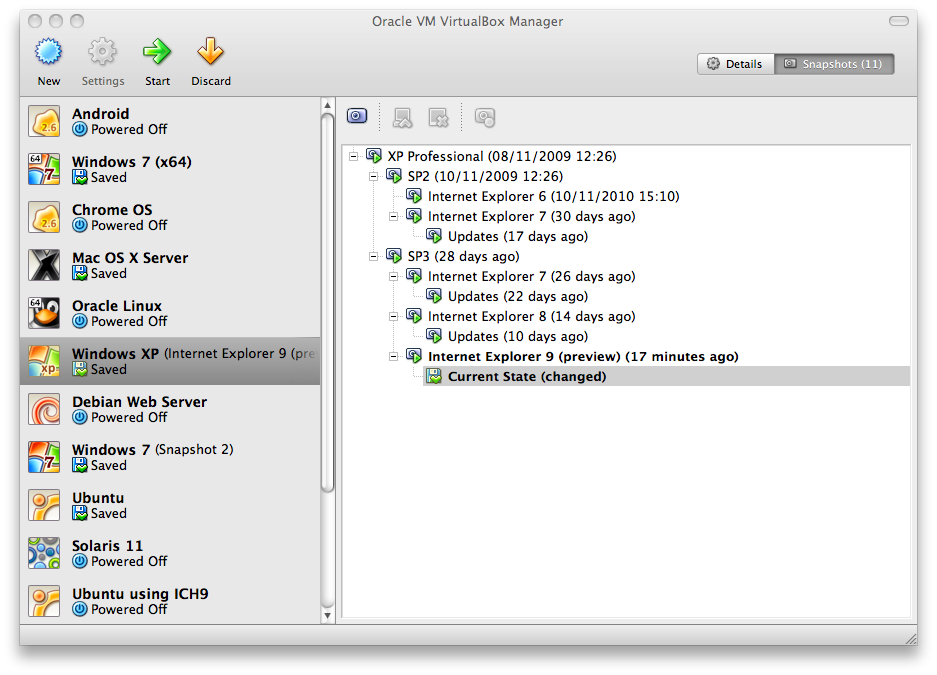Collapse the SP2 snapshot branch

click(373, 177)
